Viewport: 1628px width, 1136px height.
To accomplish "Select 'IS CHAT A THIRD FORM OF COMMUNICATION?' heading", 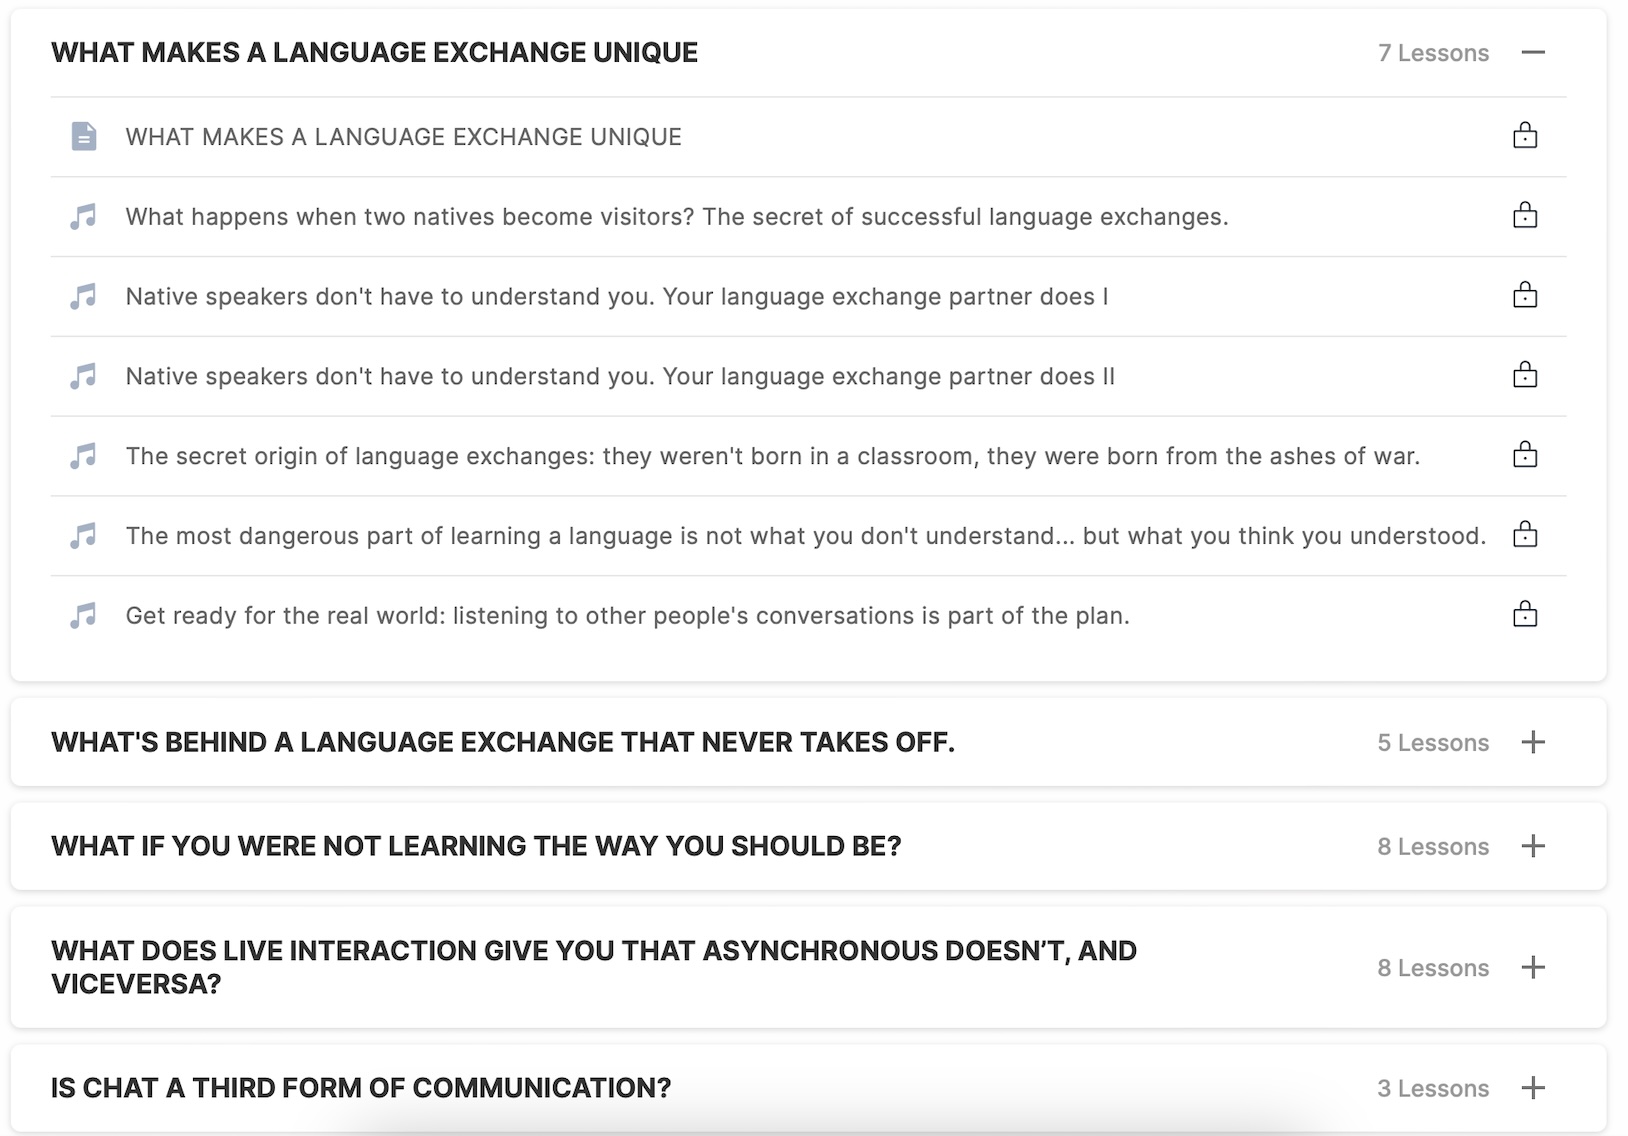I will [x=361, y=1088].
